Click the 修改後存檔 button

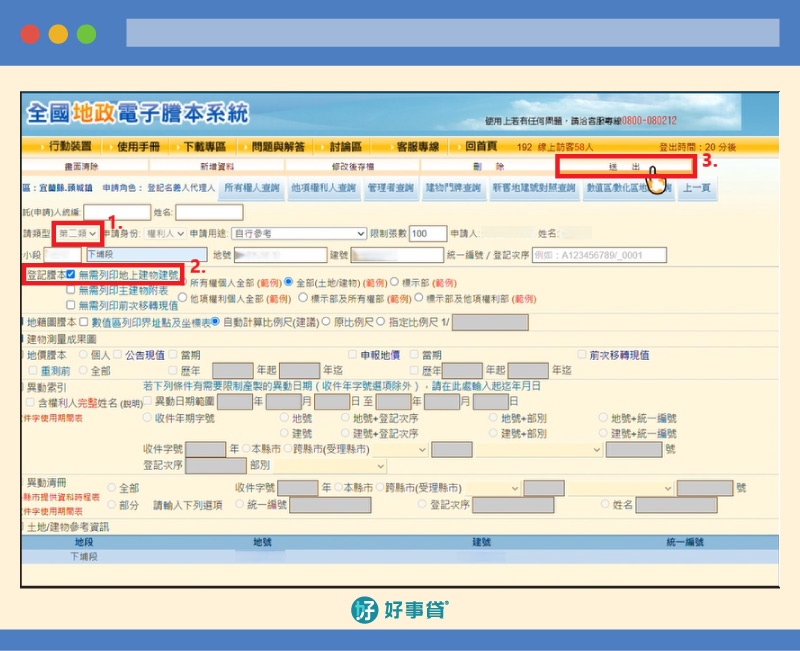click(351, 166)
